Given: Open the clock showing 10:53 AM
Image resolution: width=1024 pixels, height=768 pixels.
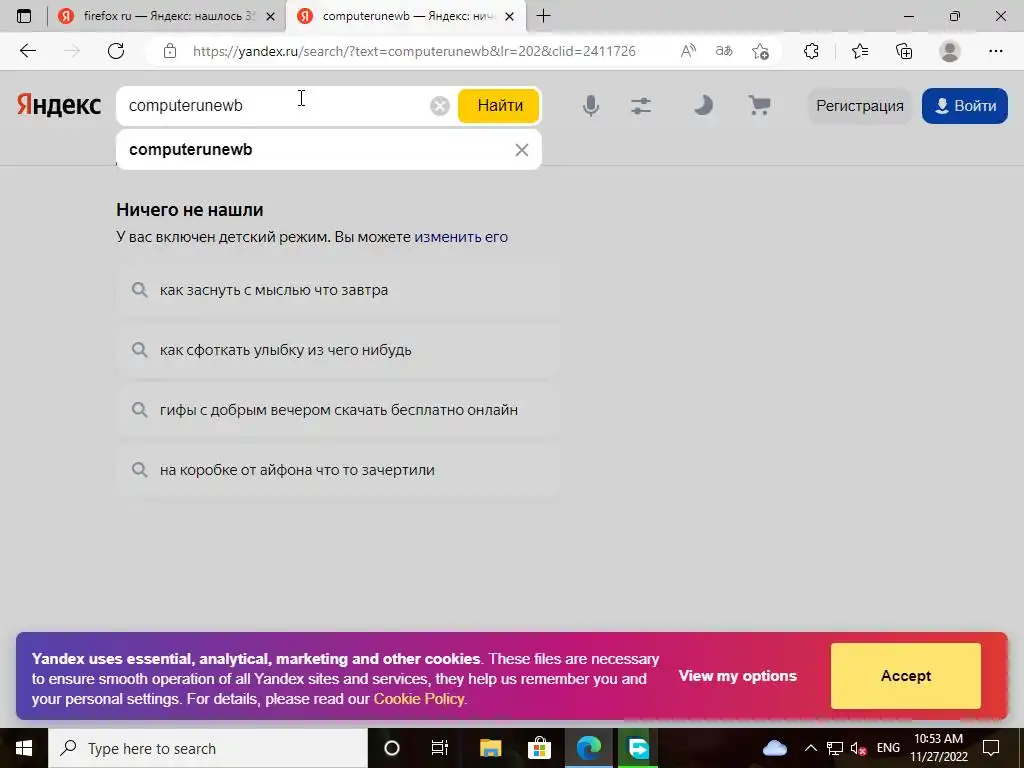Looking at the screenshot, I should coord(938,748).
